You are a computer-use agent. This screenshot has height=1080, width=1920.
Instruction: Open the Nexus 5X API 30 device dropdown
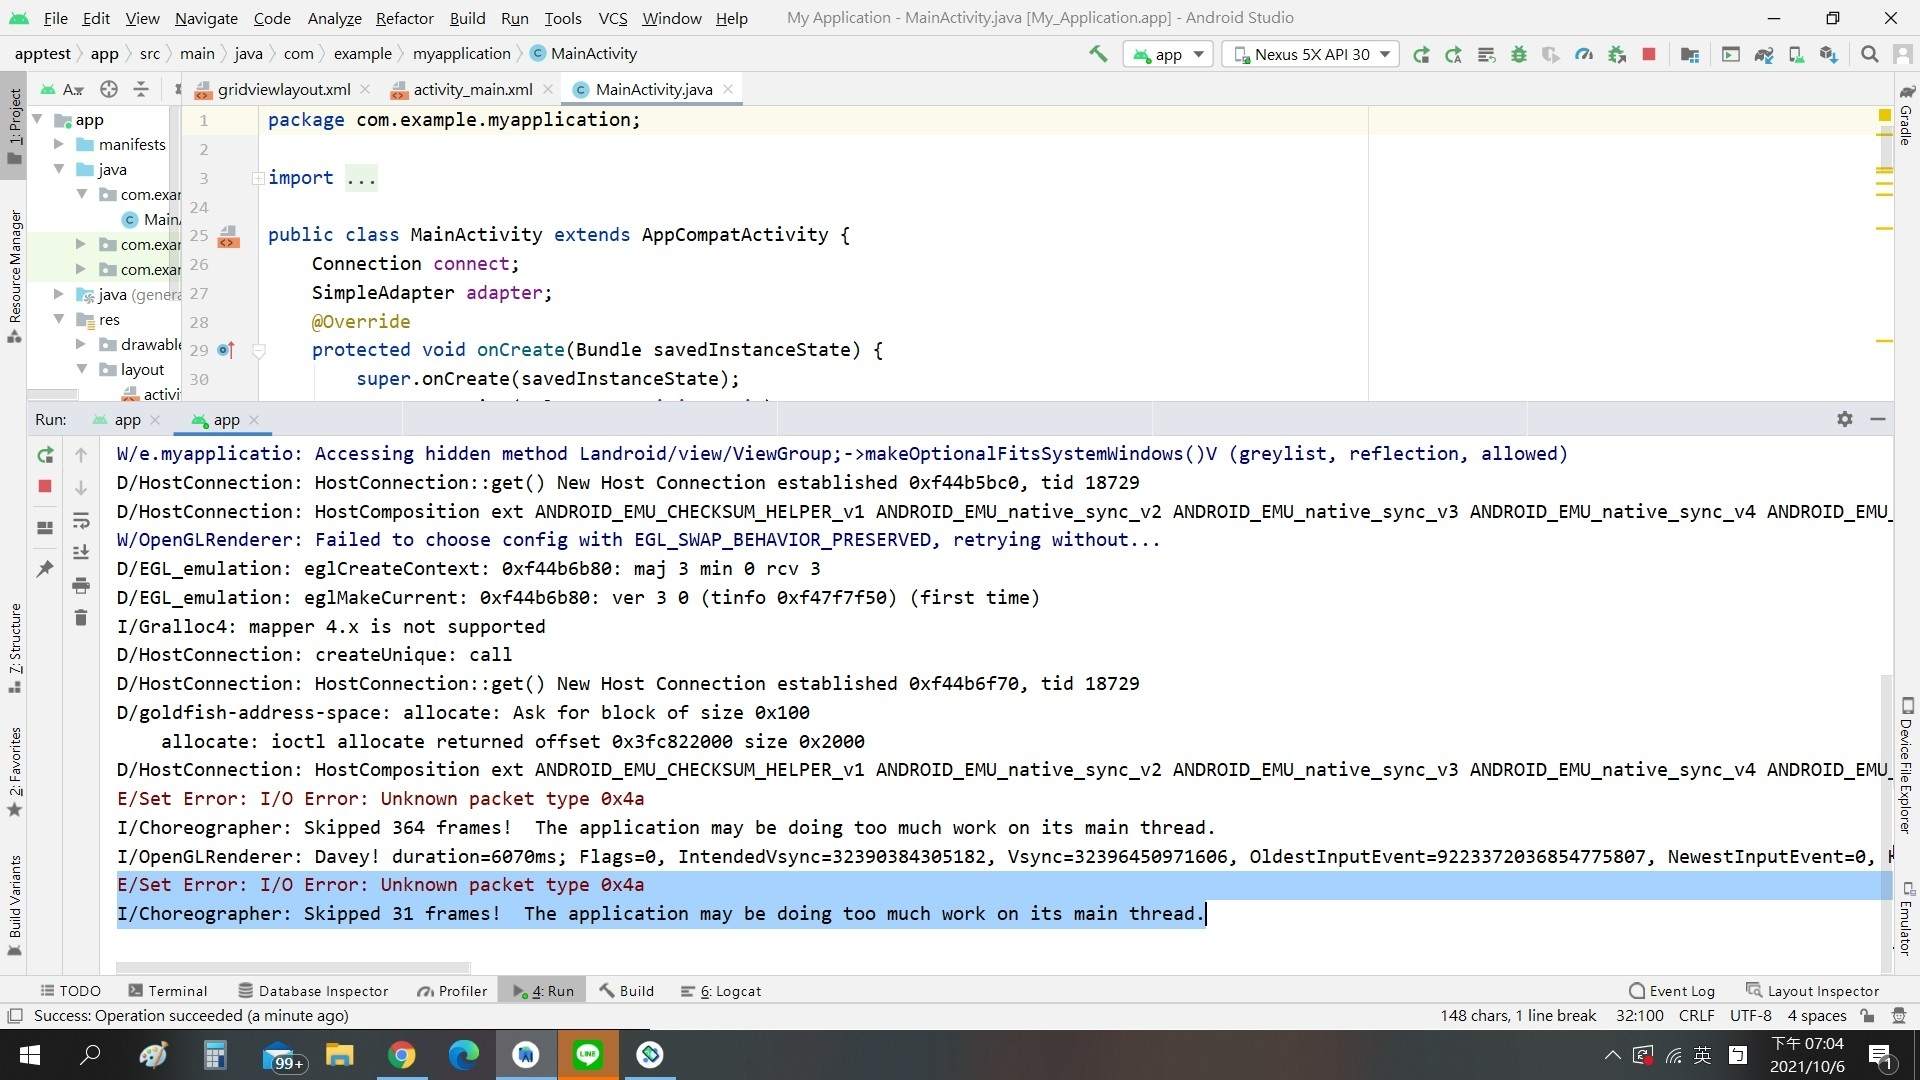(1310, 54)
